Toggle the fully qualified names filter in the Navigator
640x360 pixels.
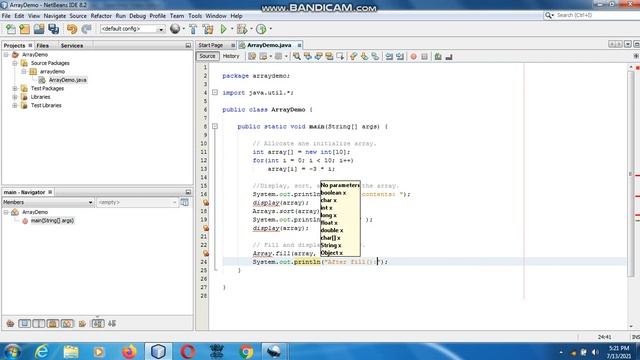click(x=82, y=324)
